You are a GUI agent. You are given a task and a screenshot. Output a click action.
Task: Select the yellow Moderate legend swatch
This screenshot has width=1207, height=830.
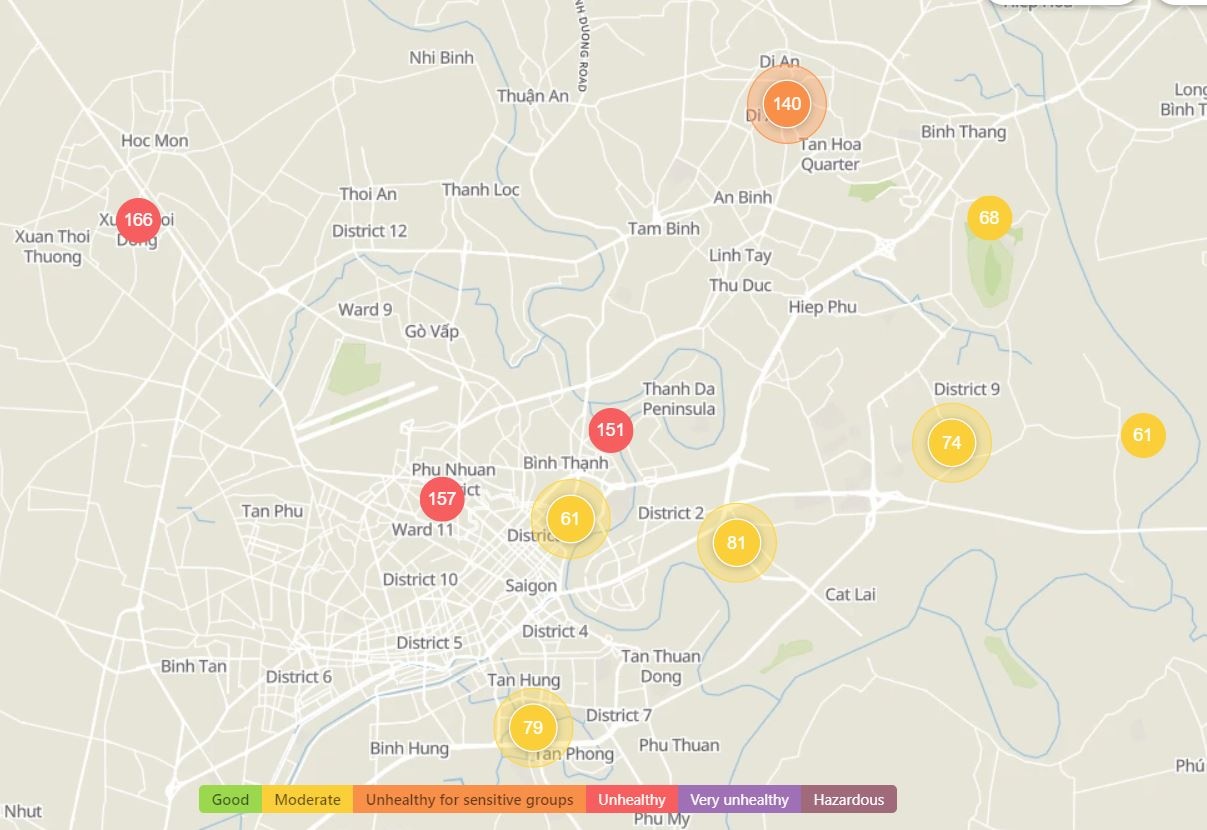307,800
